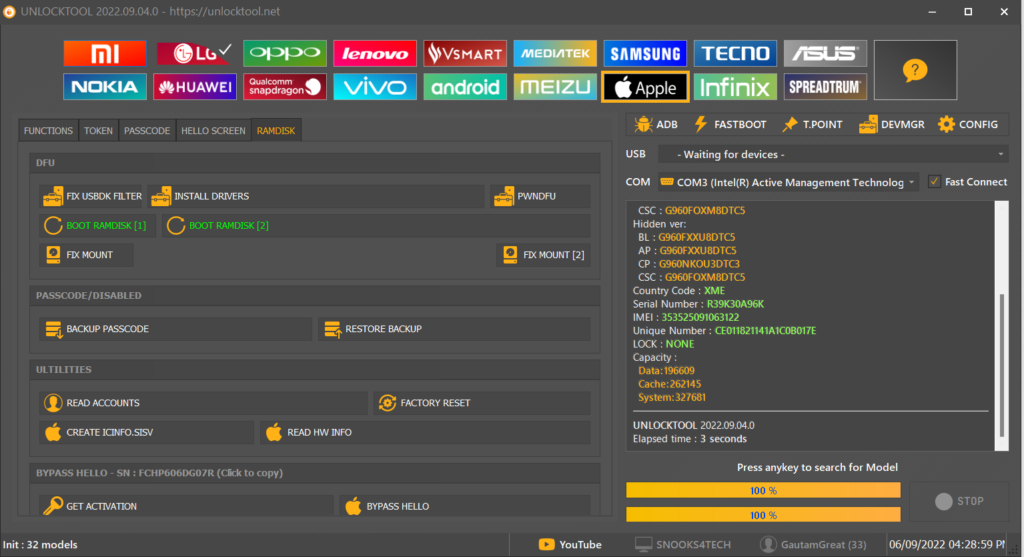This screenshot has width=1024, height=557.
Task: Click SNOOKS4TECH computer name in status bar
Action: click(682, 545)
